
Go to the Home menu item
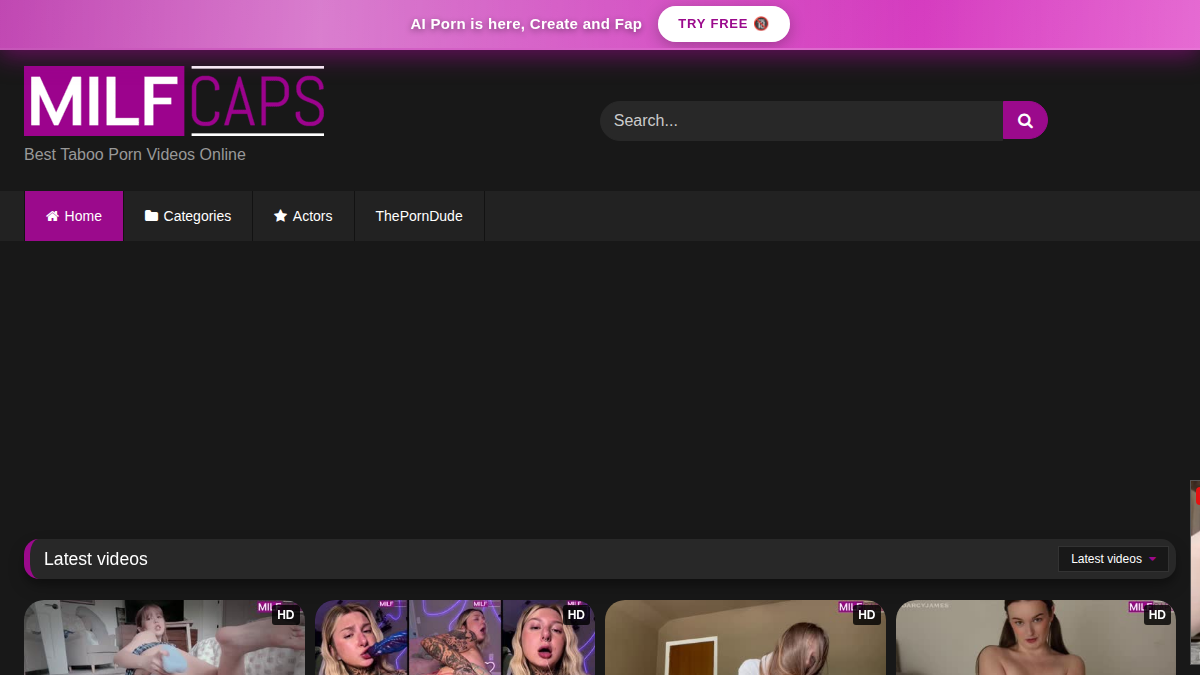(74, 216)
